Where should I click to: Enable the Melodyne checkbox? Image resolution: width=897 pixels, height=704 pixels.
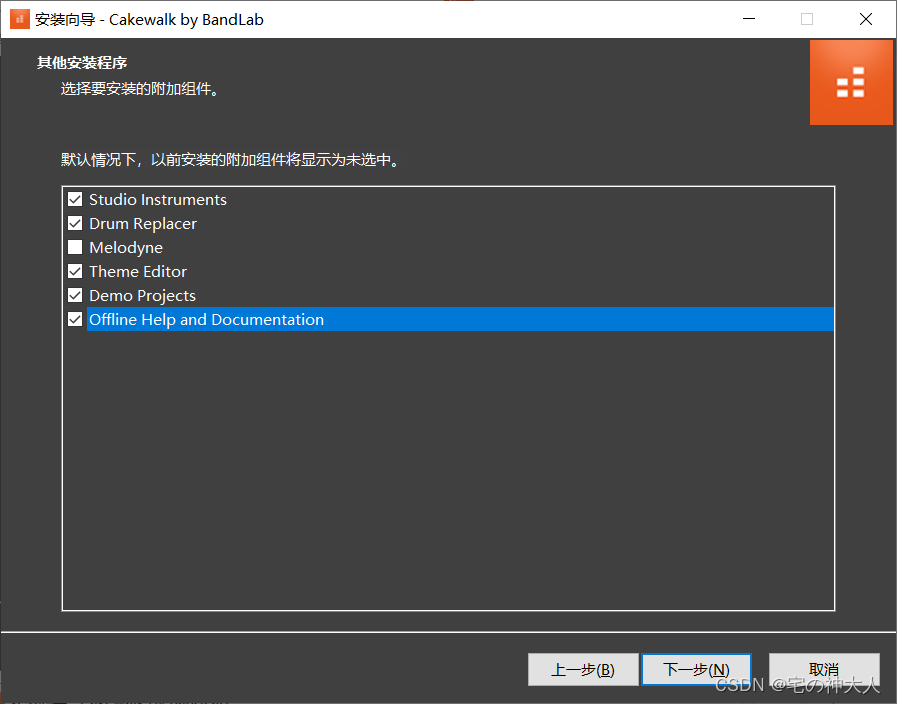[75, 247]
